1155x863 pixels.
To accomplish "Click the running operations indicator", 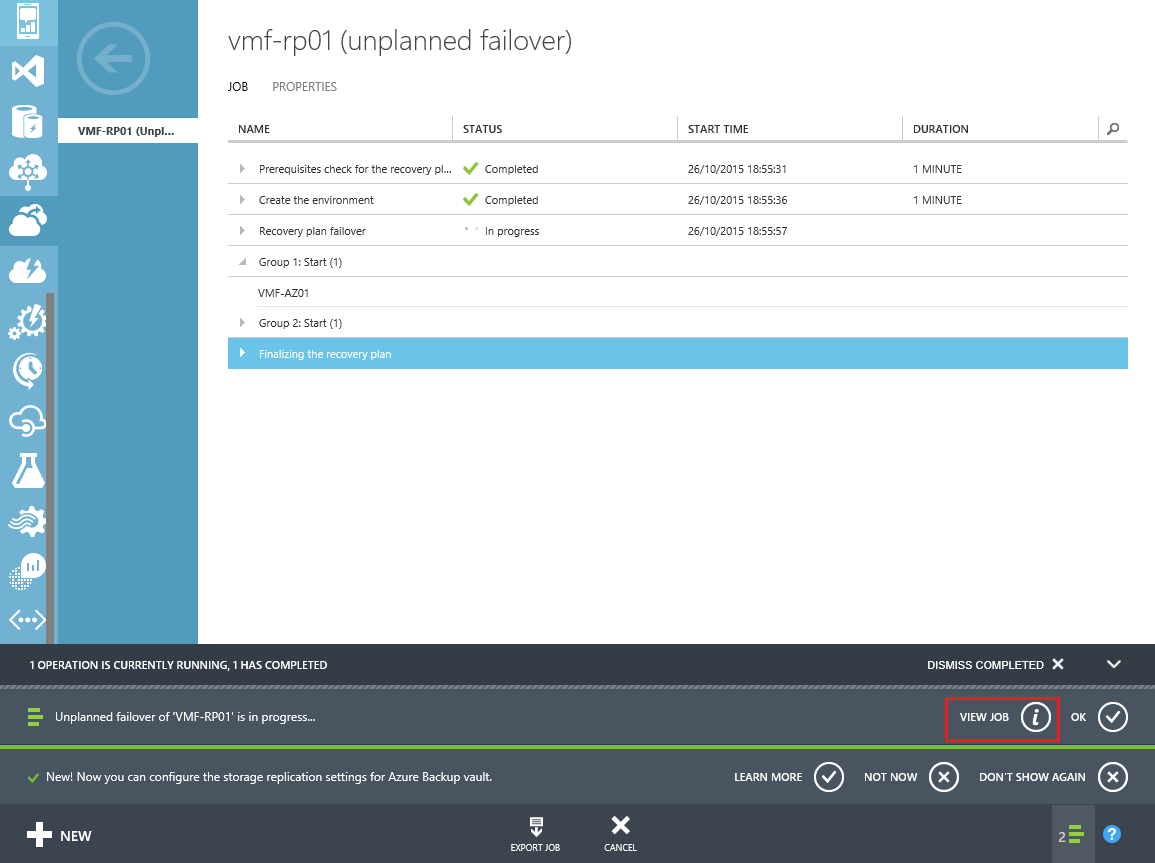I will tap(1072, 835).
